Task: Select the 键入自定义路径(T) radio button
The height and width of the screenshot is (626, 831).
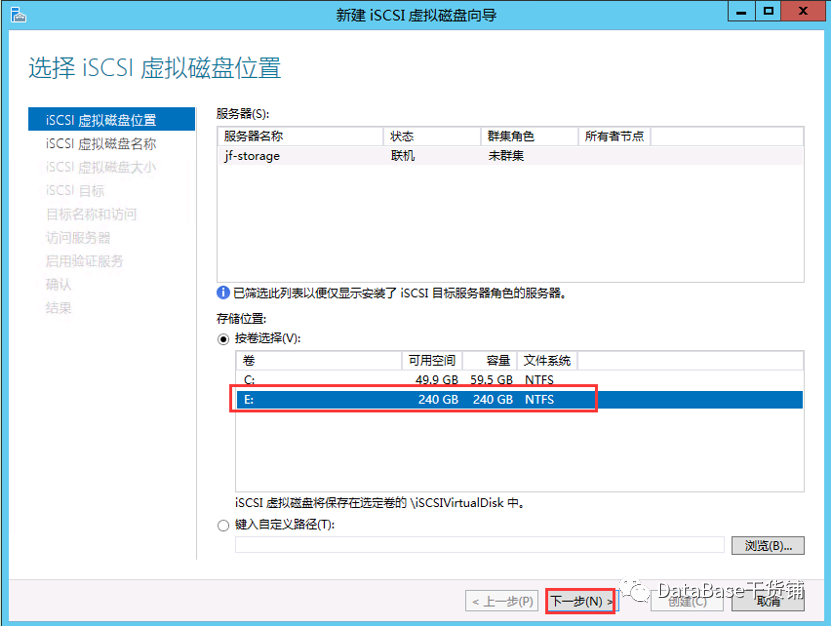Action: click(x=223, y=525)
